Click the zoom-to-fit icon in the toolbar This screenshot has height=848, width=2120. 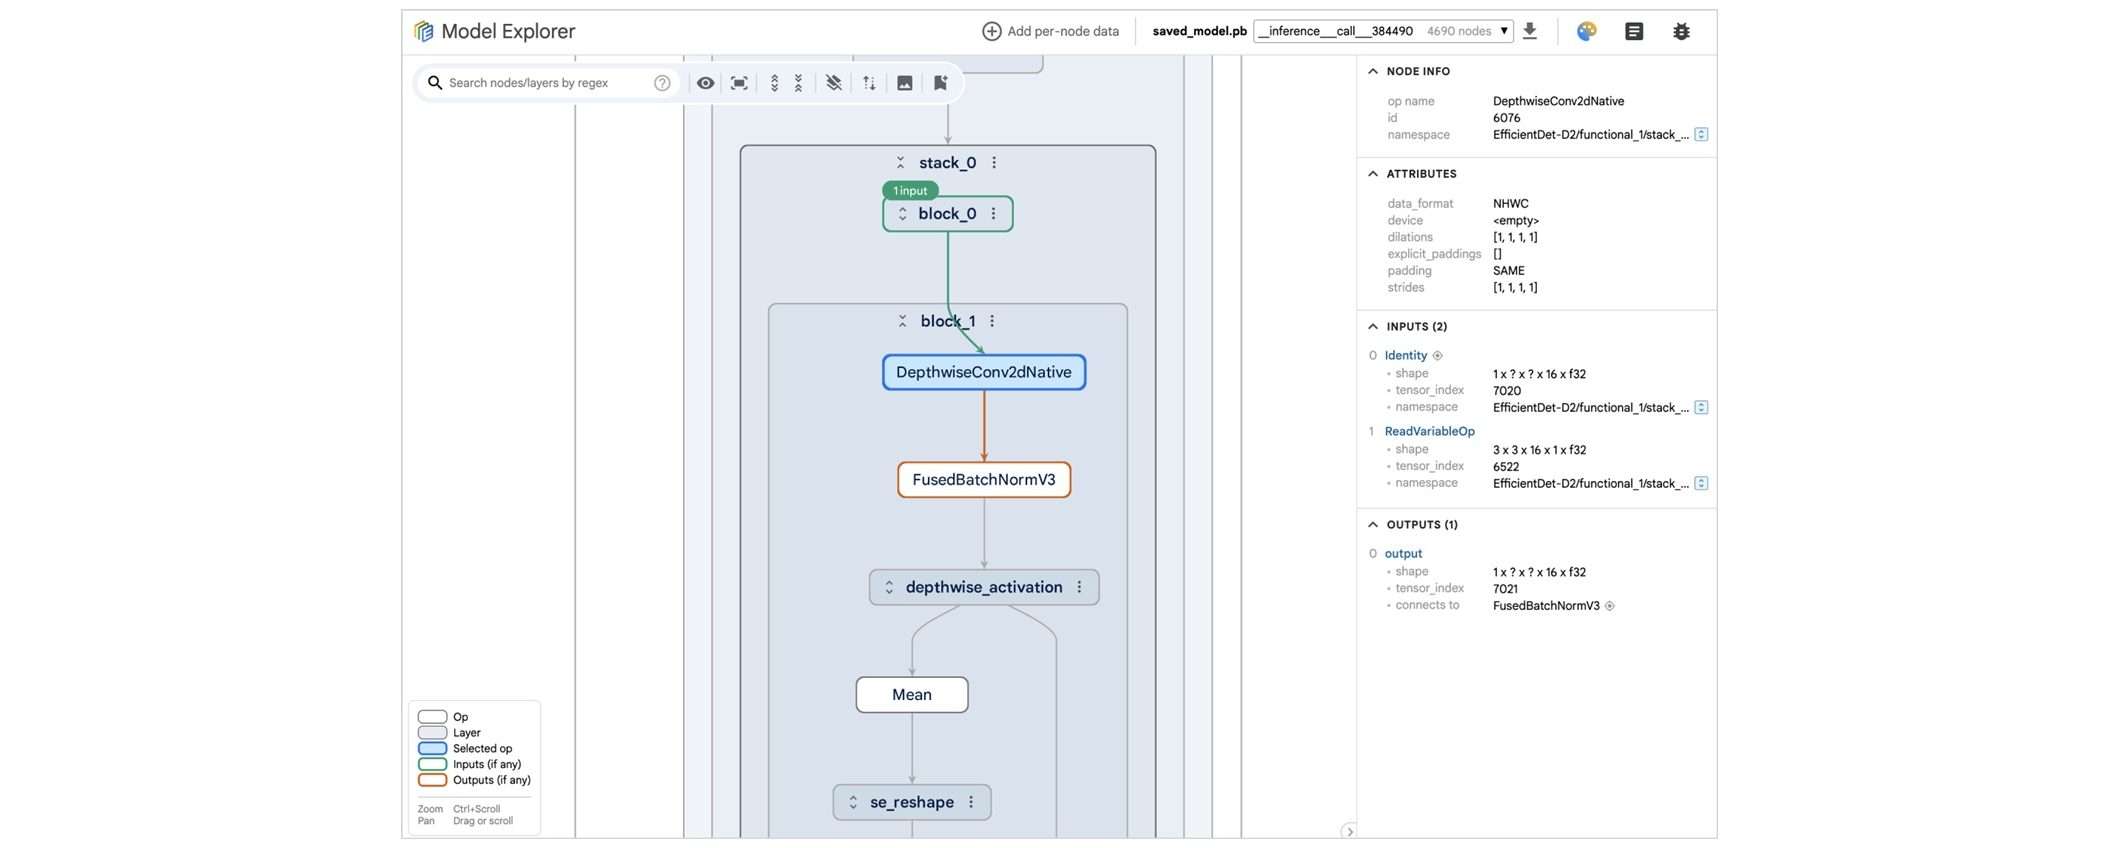coord(739,83)
